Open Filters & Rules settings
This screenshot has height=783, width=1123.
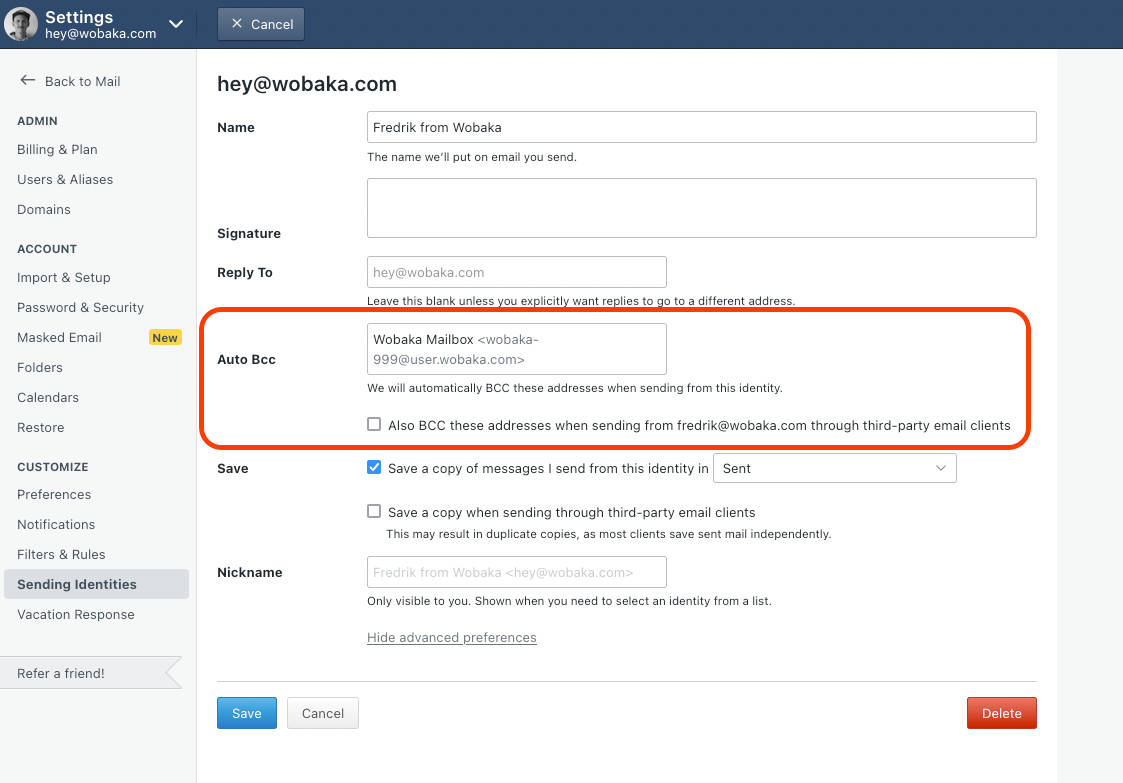61,554
